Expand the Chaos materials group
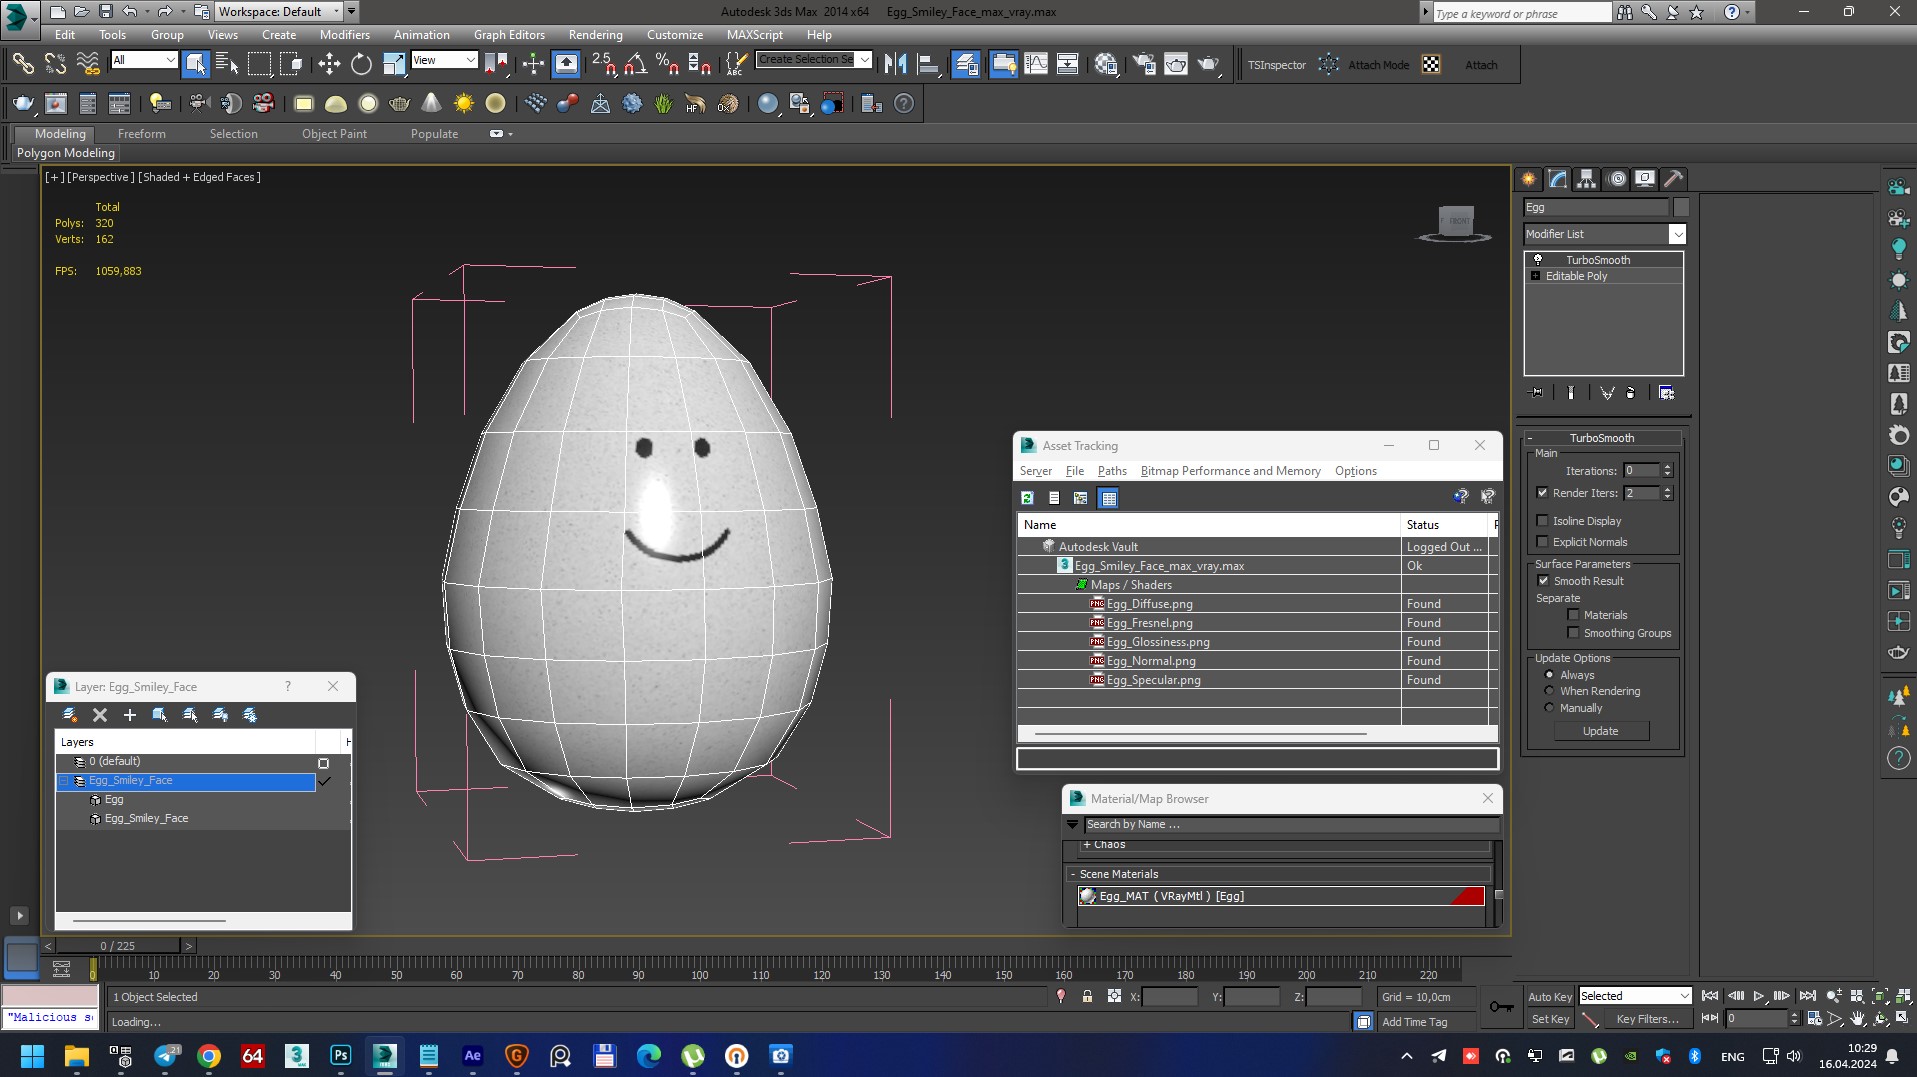The height and width of the screenshot is (1077, 1917). pyautogui.click(x=1087, y=845)
